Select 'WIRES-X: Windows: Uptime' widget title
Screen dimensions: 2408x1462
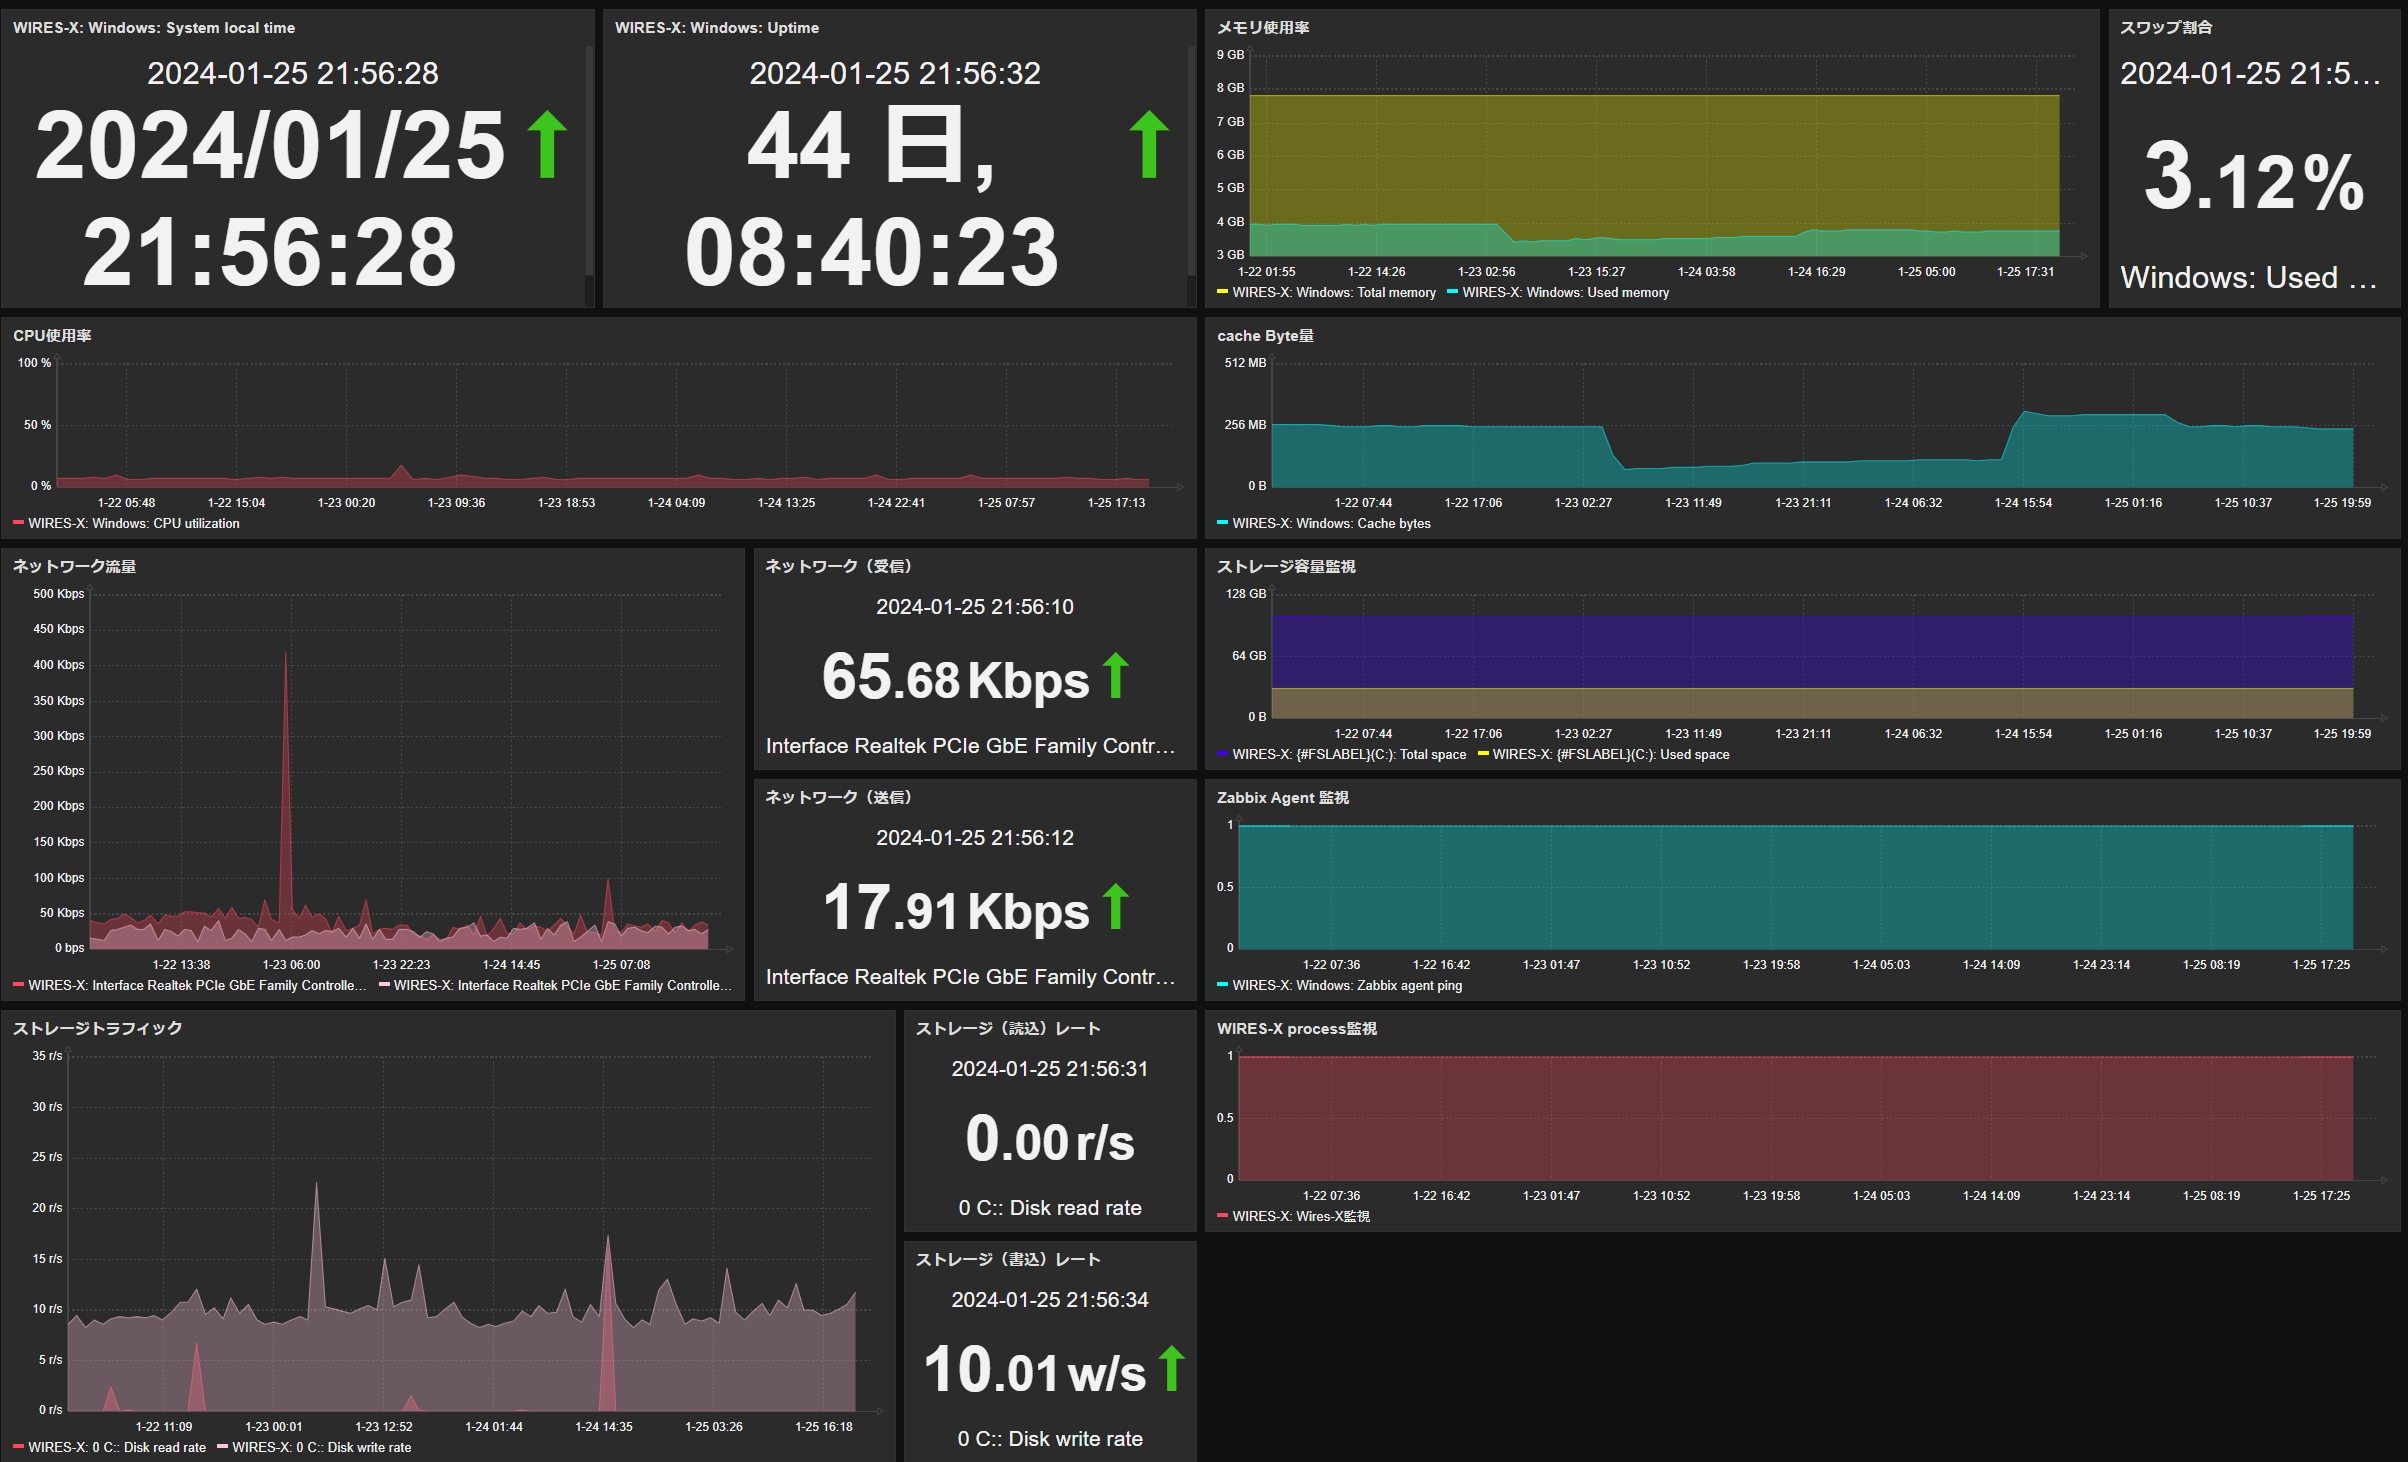(x=717, y=28)
